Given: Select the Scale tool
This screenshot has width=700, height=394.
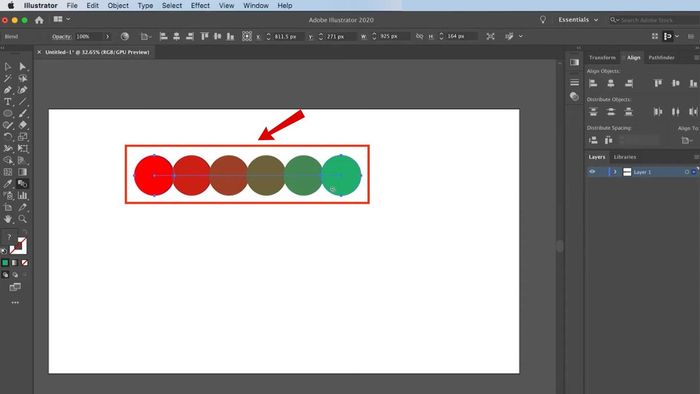Looking at the screenshot, I should click(x=22, y=137).
